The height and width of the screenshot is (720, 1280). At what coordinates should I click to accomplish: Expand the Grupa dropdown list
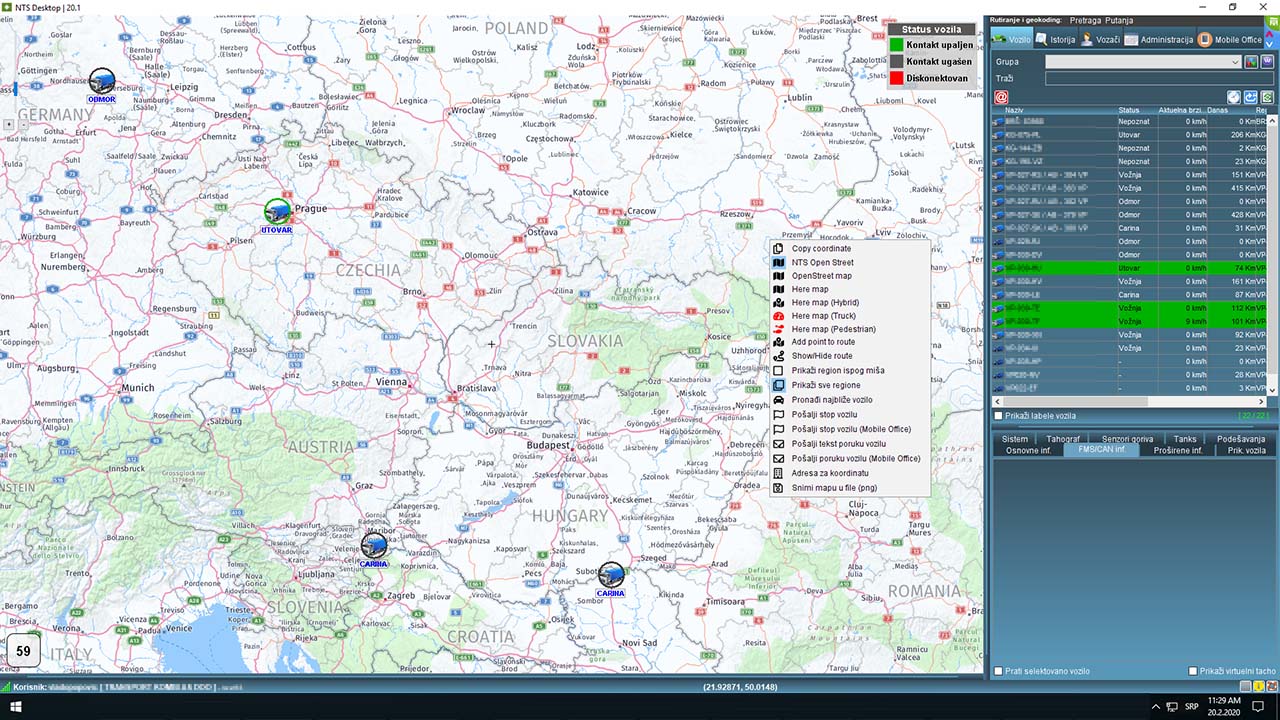click(1236, 62)
